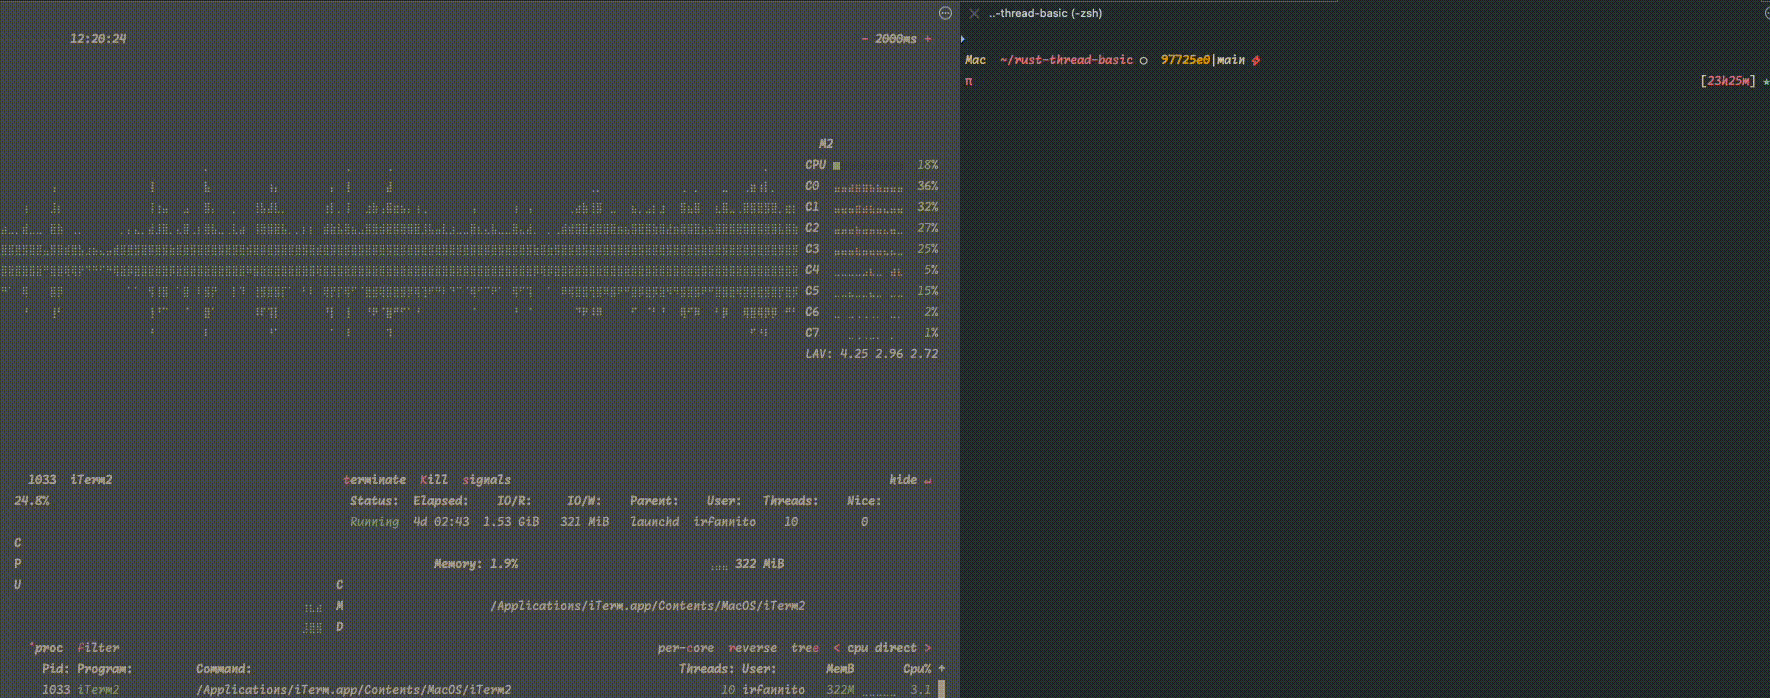Close the thread-basic zsh tab
Viewport: 1770px width, 698px height.
click(974, 14)
